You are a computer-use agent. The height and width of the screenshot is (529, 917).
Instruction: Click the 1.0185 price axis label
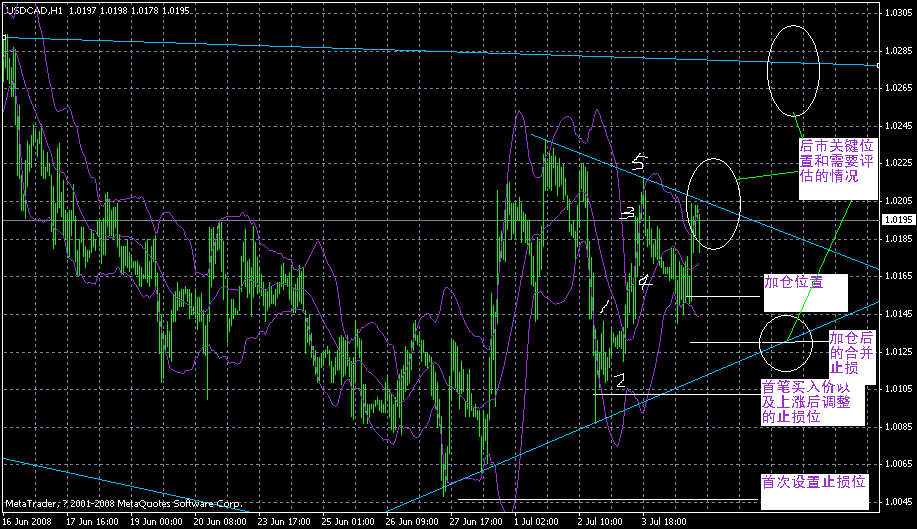pos(899,238)
